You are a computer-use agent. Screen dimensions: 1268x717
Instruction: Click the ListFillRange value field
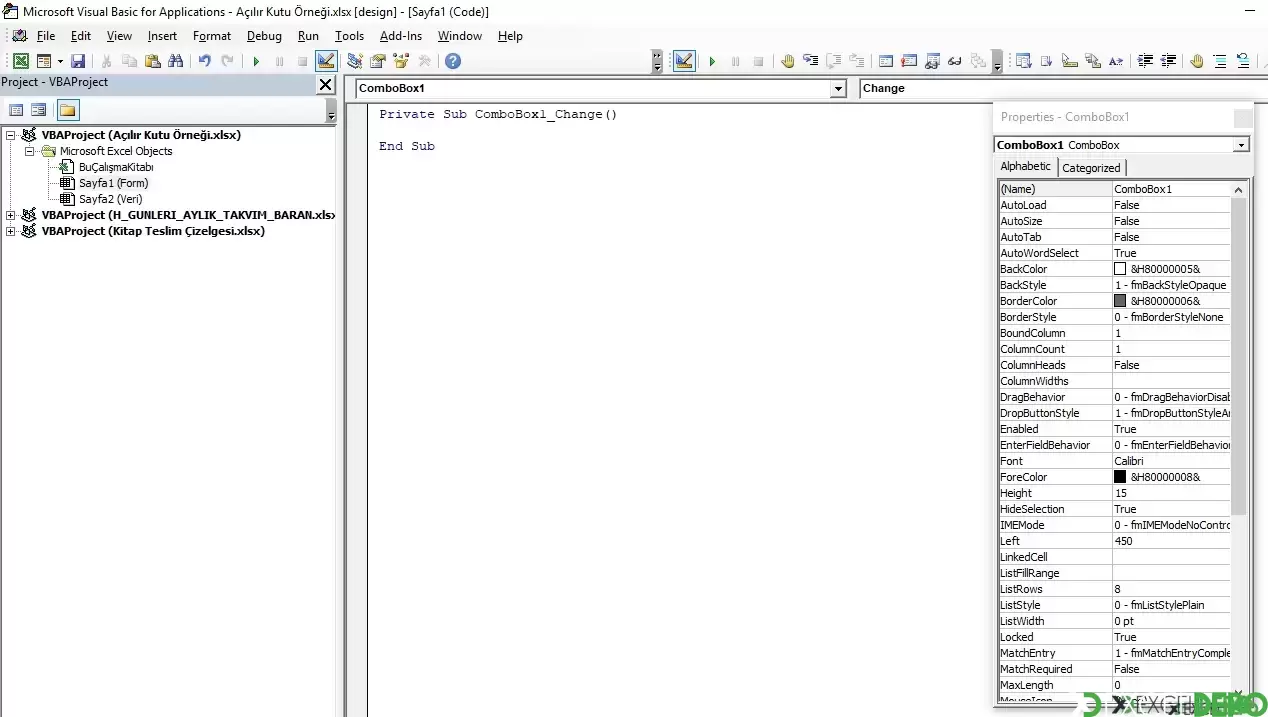[1171, 573]
